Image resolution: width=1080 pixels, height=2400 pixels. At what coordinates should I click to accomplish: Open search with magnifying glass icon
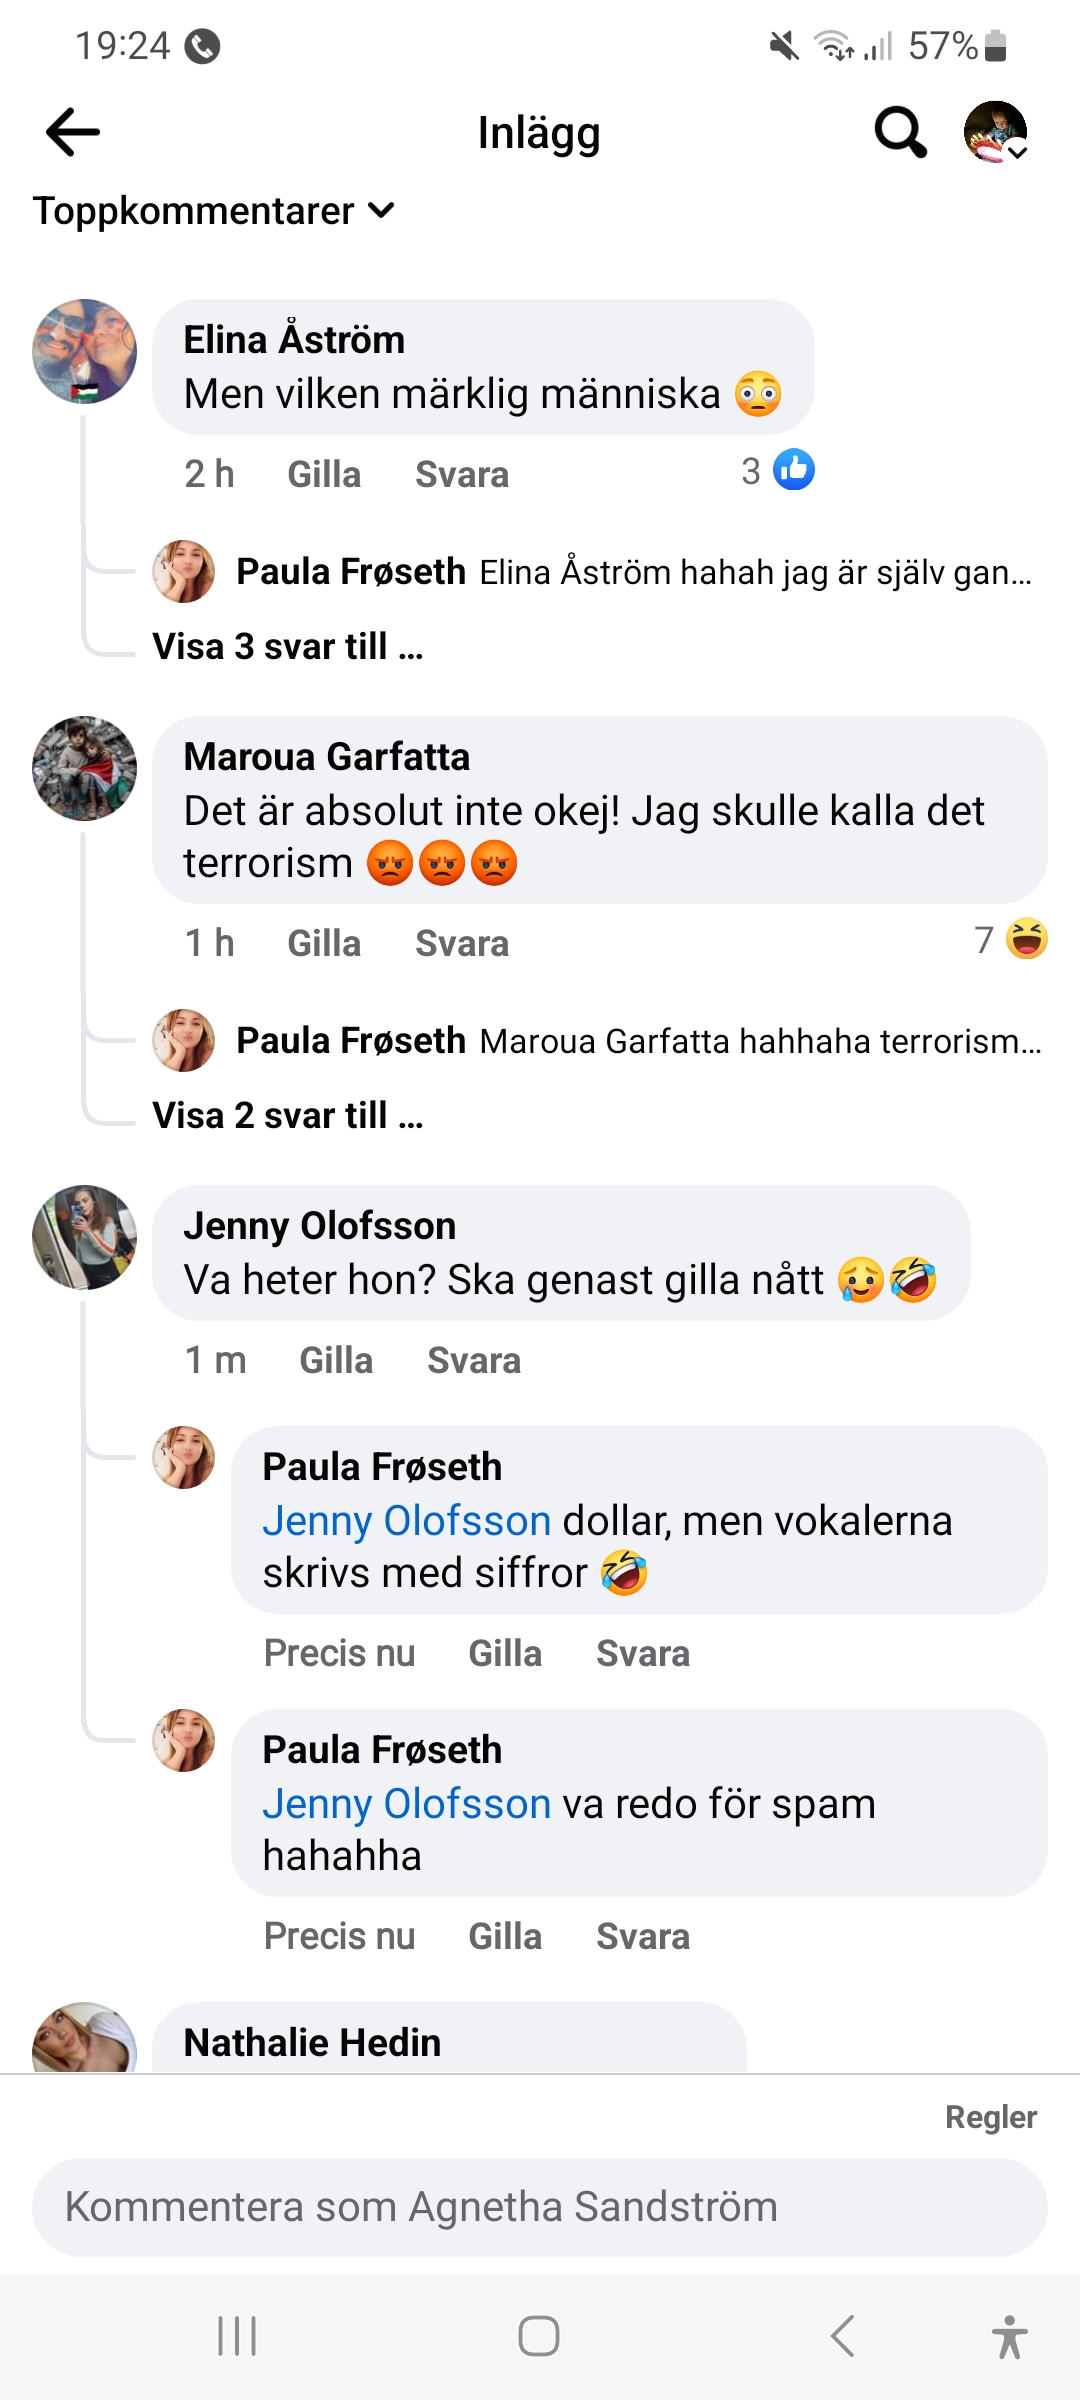coord(900,132)
